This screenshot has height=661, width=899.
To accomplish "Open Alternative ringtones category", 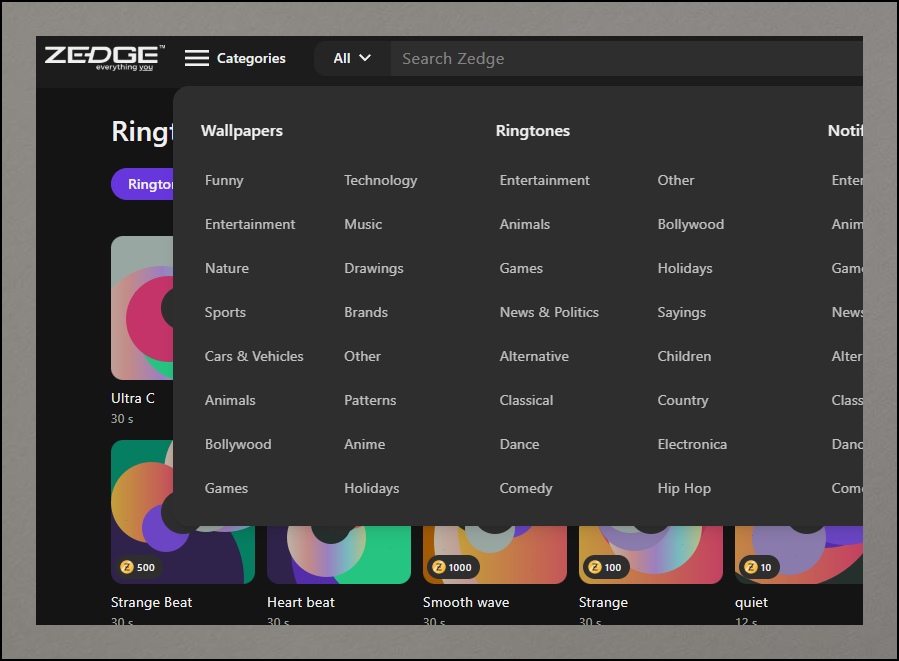I will [x=534, y=356].
